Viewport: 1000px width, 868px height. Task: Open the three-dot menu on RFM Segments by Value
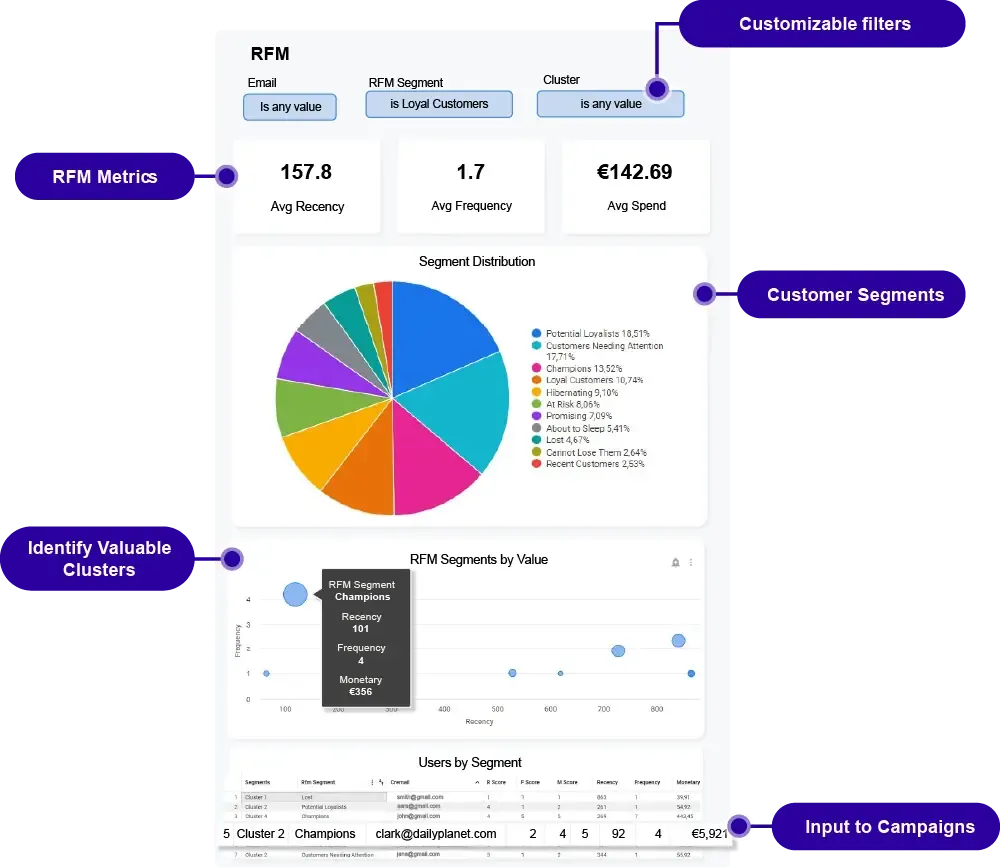pyautogui.click(x=691, y=563)
